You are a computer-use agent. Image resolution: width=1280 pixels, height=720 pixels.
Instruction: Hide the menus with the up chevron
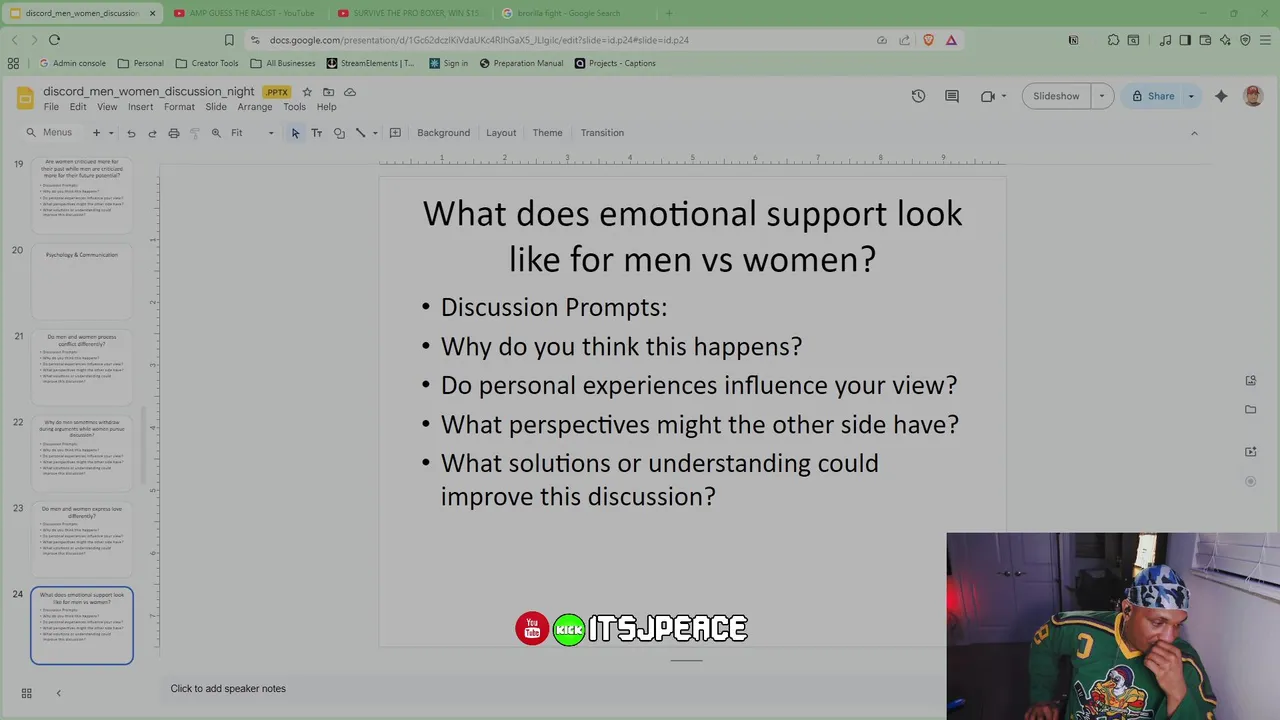pyautogui.click(x=1194, y=133)
